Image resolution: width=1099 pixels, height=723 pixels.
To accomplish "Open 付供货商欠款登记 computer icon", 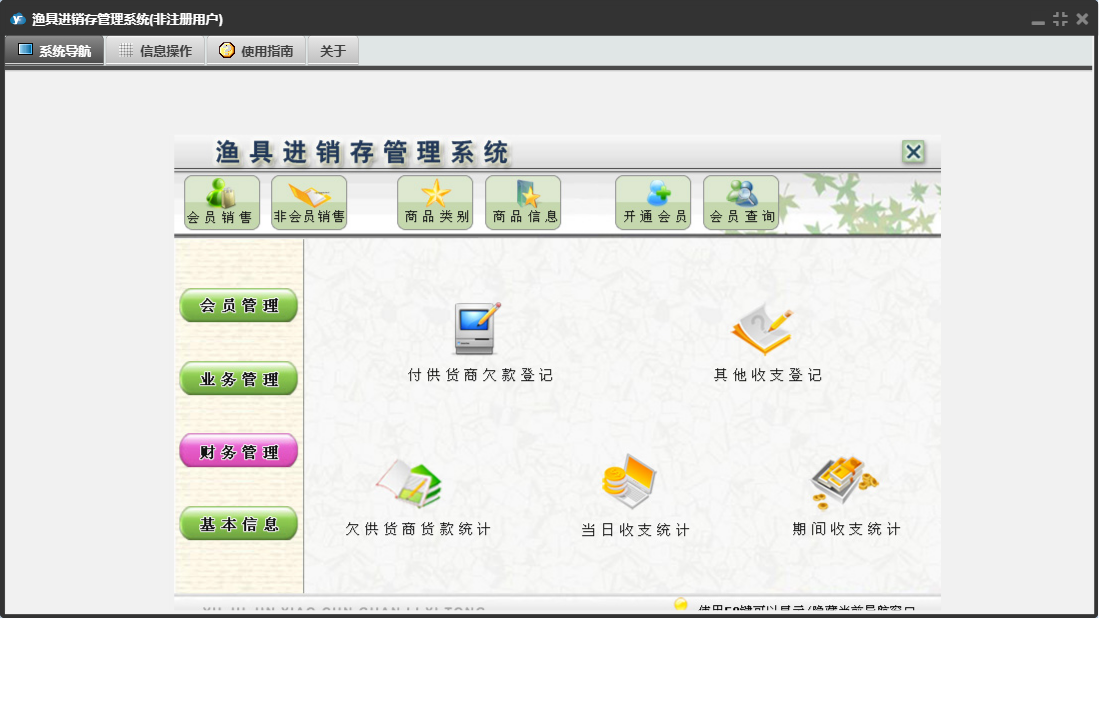I will [x=477, y=328].
